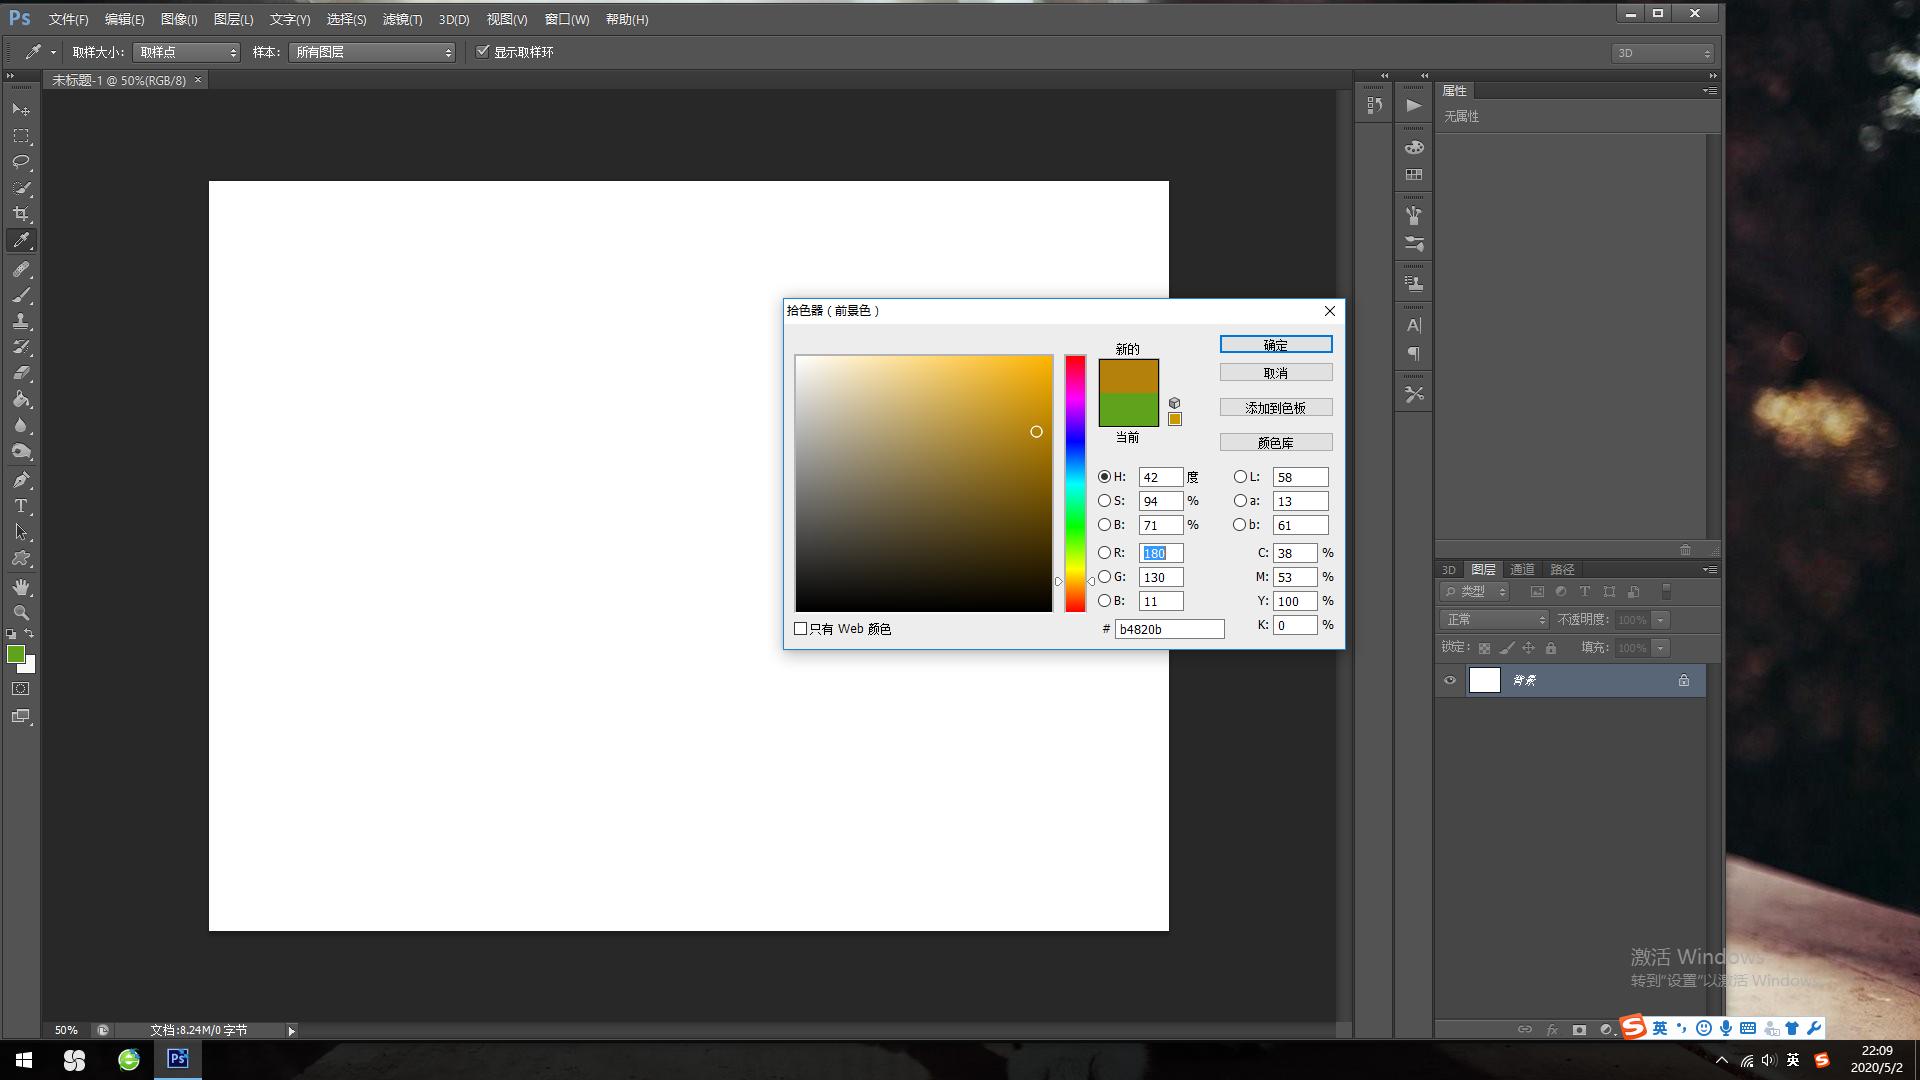Hide the 背景 layer with eye icon
Viewport: 1920px width, 1080px height.
click(1450, 680)
